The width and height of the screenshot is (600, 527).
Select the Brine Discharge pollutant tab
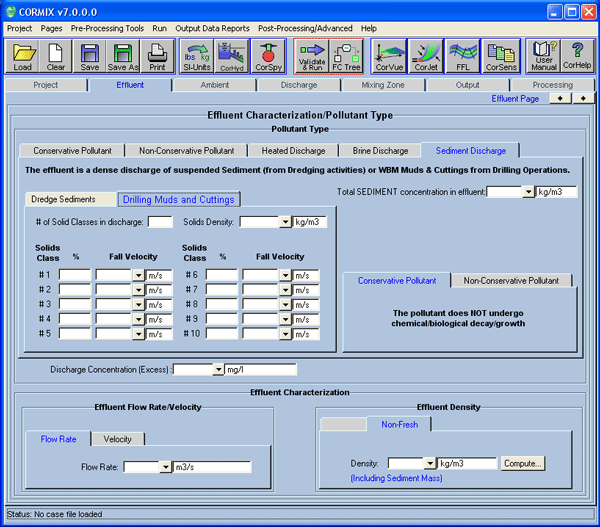pos(380,151)
